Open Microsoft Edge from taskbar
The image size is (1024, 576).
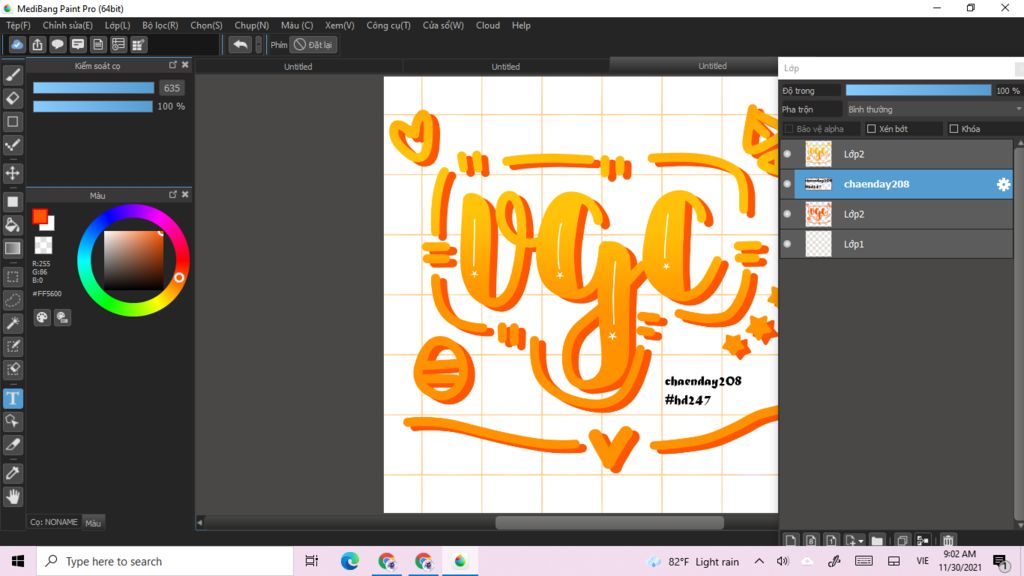pos(350,561)
